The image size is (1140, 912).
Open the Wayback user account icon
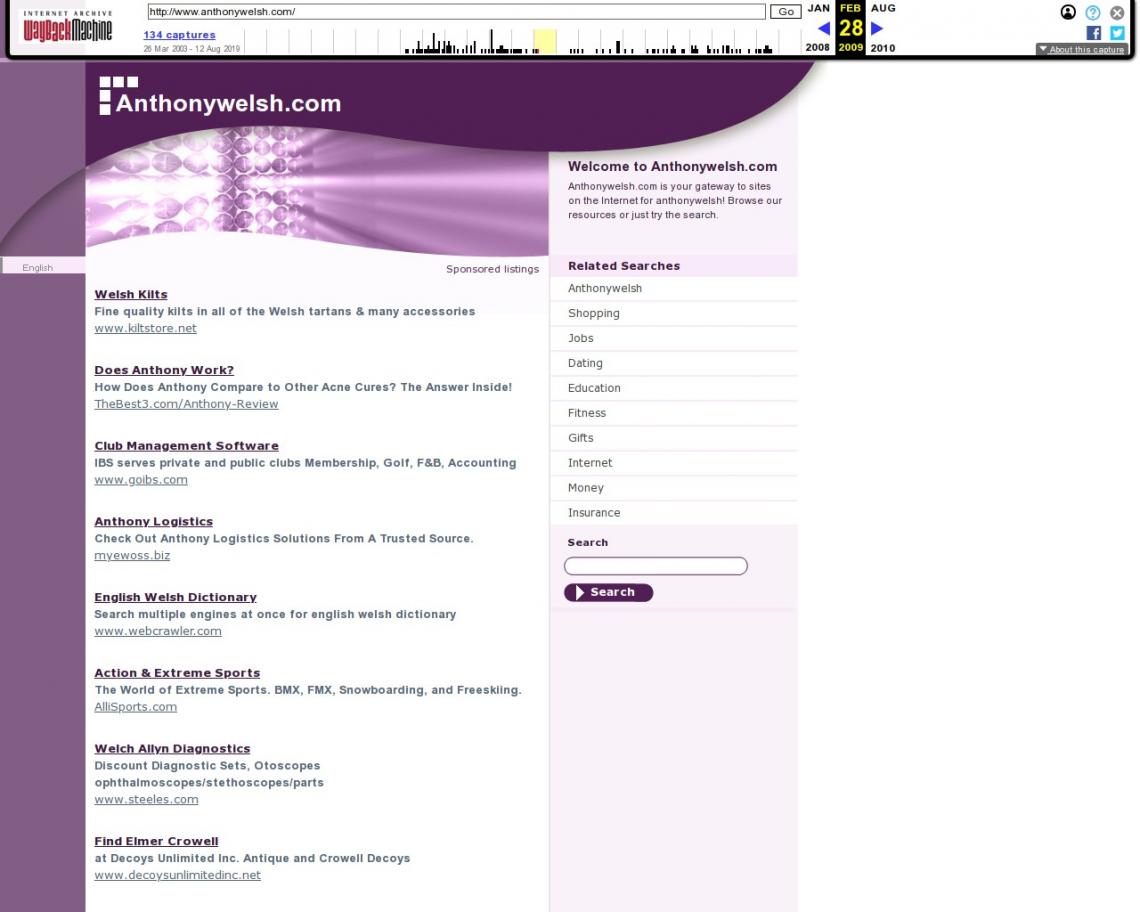point(1068,12)
